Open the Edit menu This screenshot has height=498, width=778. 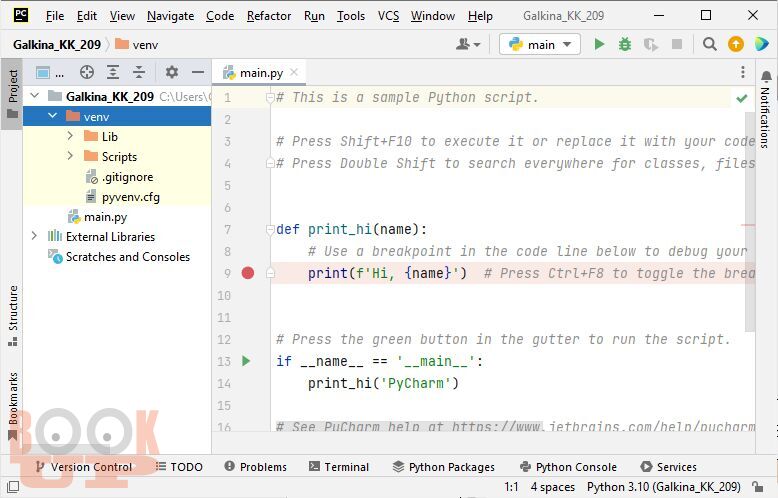point(86,16)
